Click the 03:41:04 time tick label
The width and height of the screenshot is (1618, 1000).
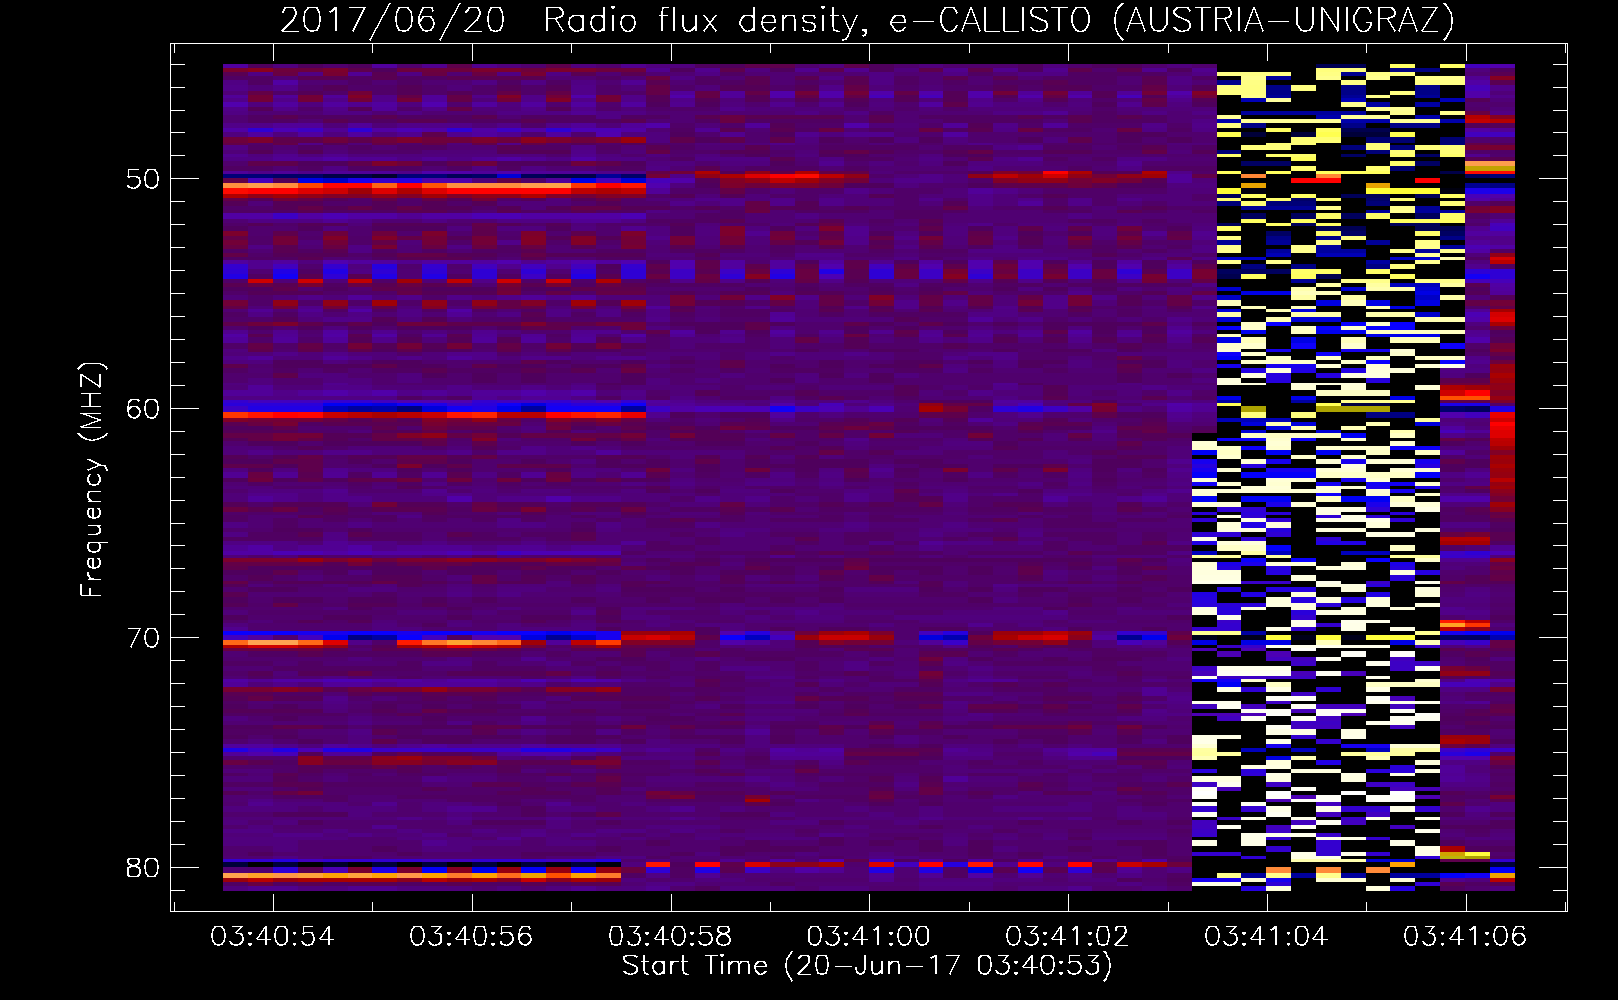tap(1266, 937)
